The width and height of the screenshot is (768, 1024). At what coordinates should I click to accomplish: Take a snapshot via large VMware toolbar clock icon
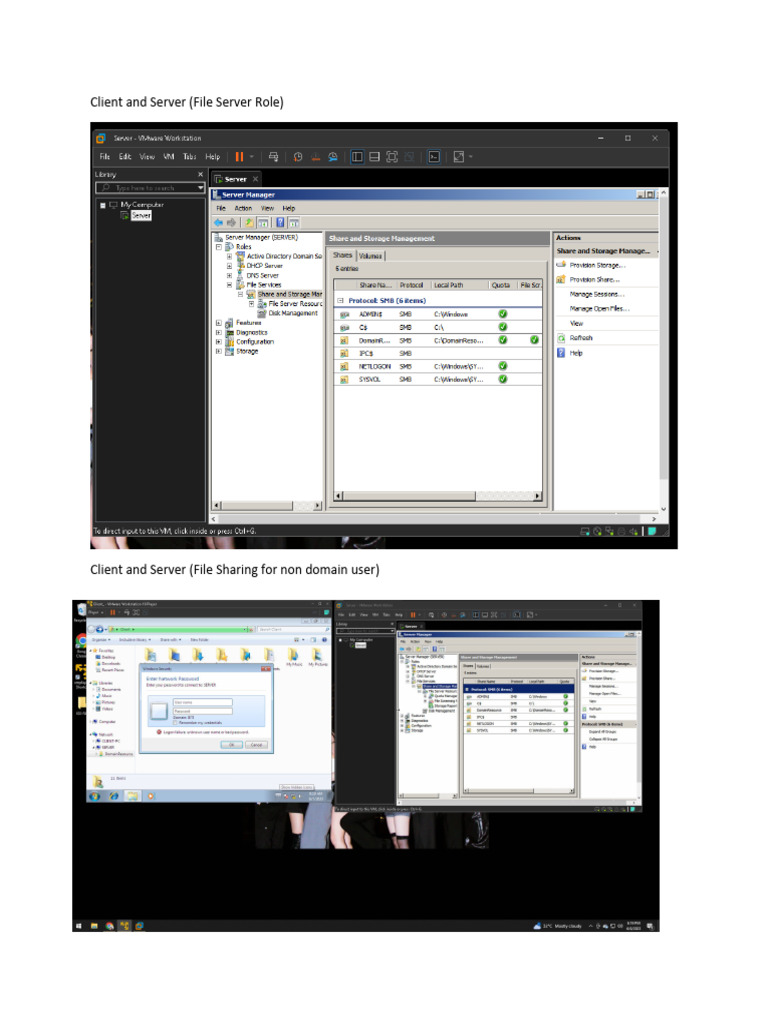point(298,157)
